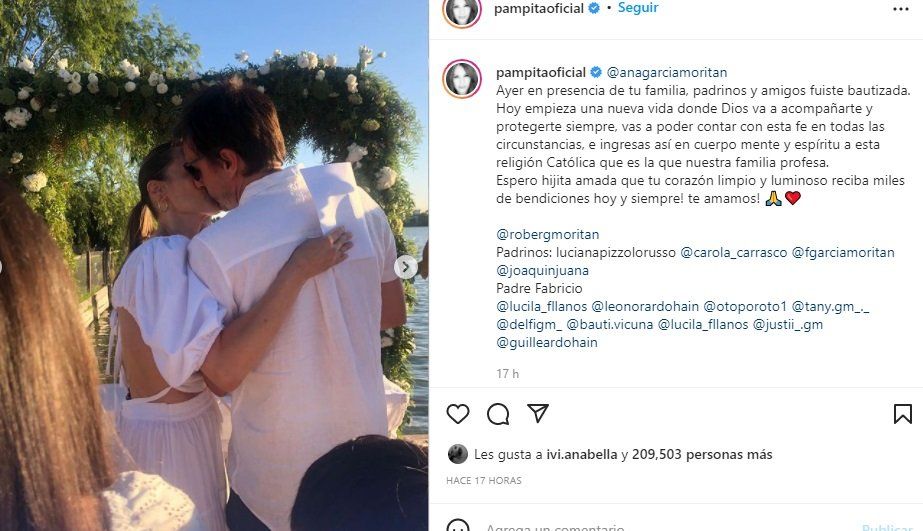This screenshot has width=923, height=531.
Task: Save the post with the bookmark icon
Action: tap(902, 414)
